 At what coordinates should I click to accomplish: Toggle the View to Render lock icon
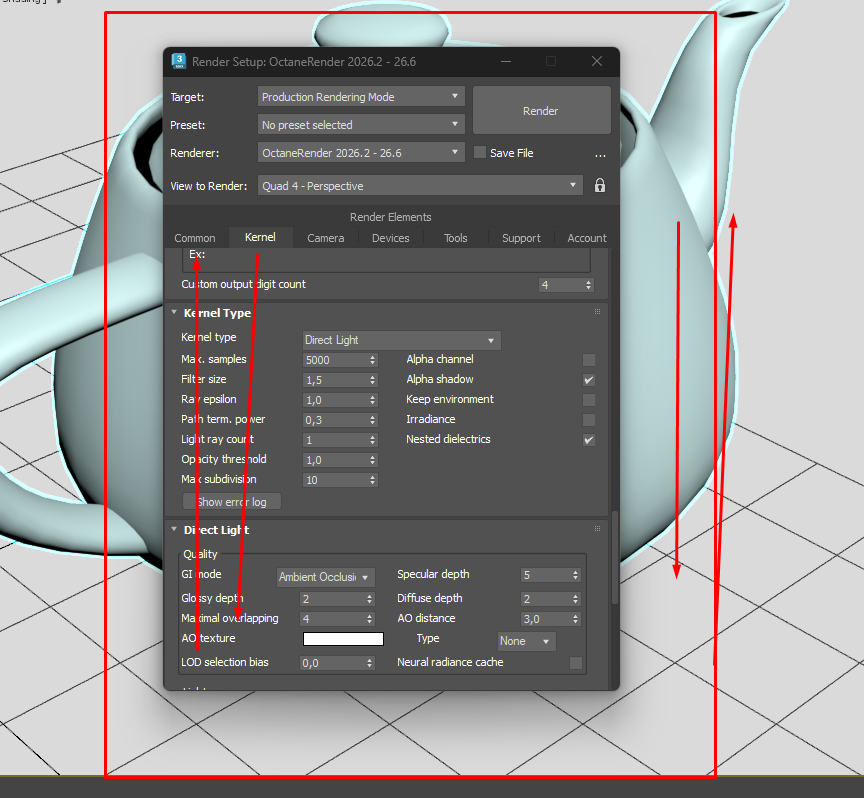(x=600, y=186)
